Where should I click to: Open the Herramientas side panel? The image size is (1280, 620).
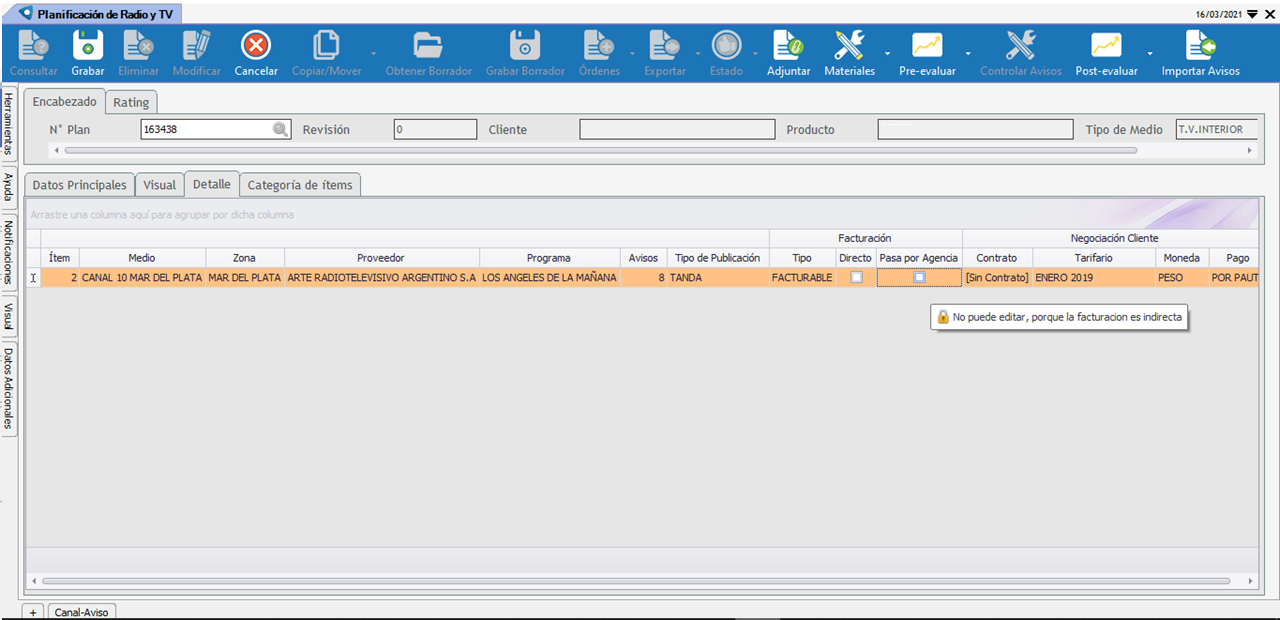point(8,124)
